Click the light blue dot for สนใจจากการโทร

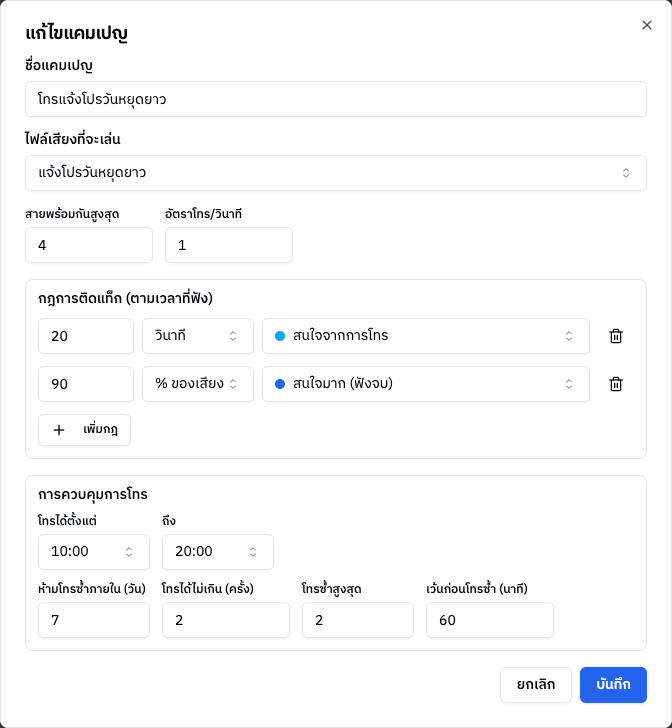coord(280,336)
